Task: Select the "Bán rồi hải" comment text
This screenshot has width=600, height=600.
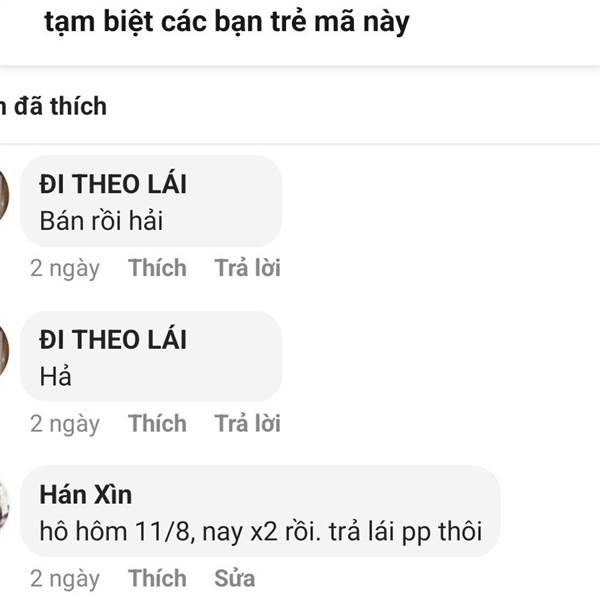Action: pyautogui.click(x=101, y=221)
